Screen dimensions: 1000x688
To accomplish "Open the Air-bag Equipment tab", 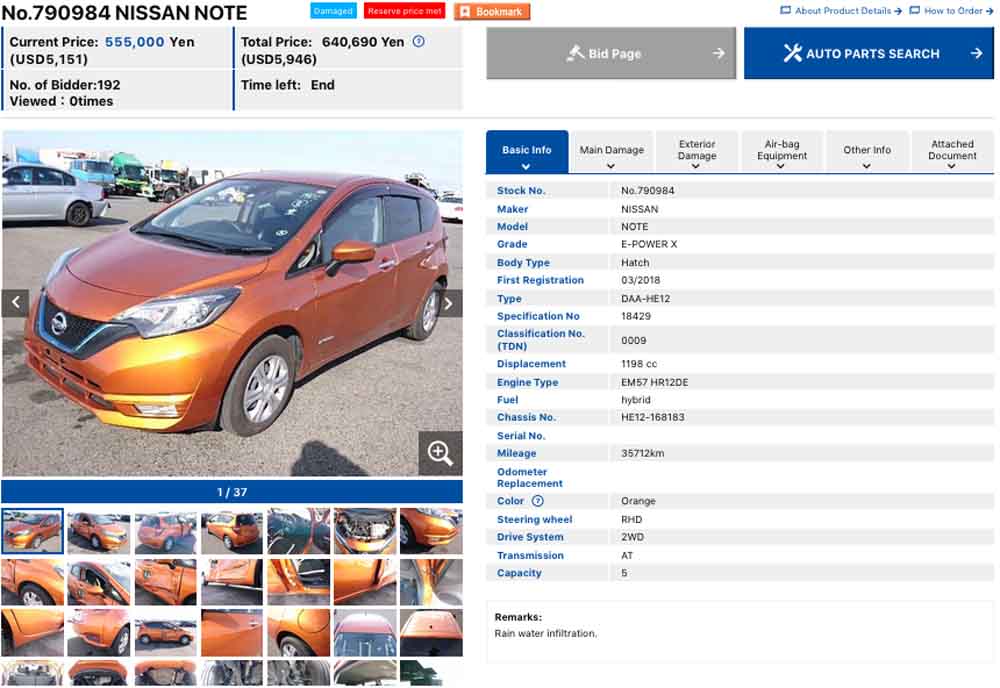I will (782, 152).
